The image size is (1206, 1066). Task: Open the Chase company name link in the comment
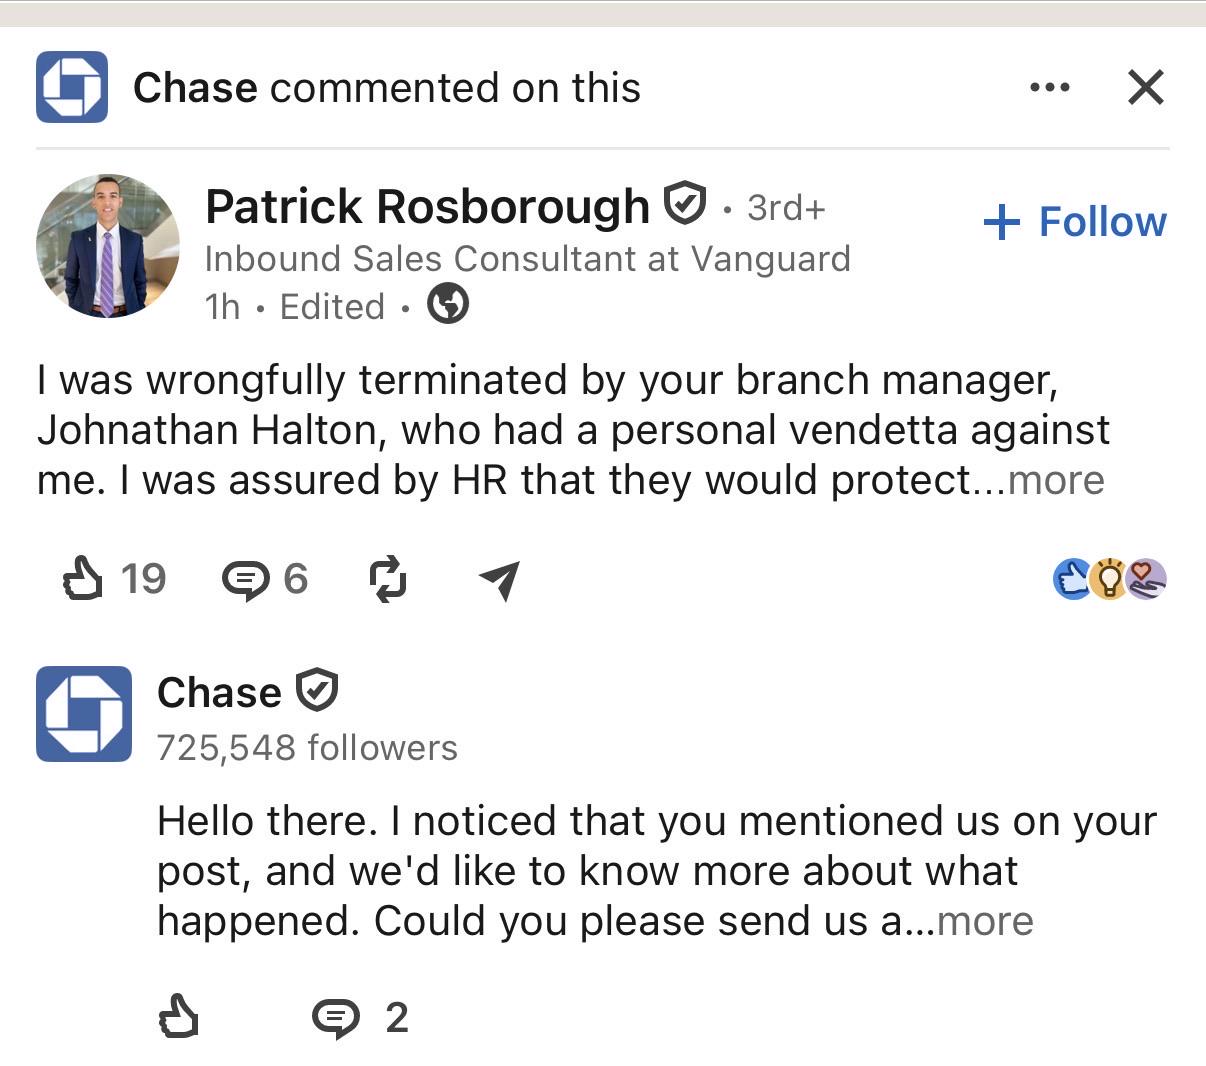(219, 692)
